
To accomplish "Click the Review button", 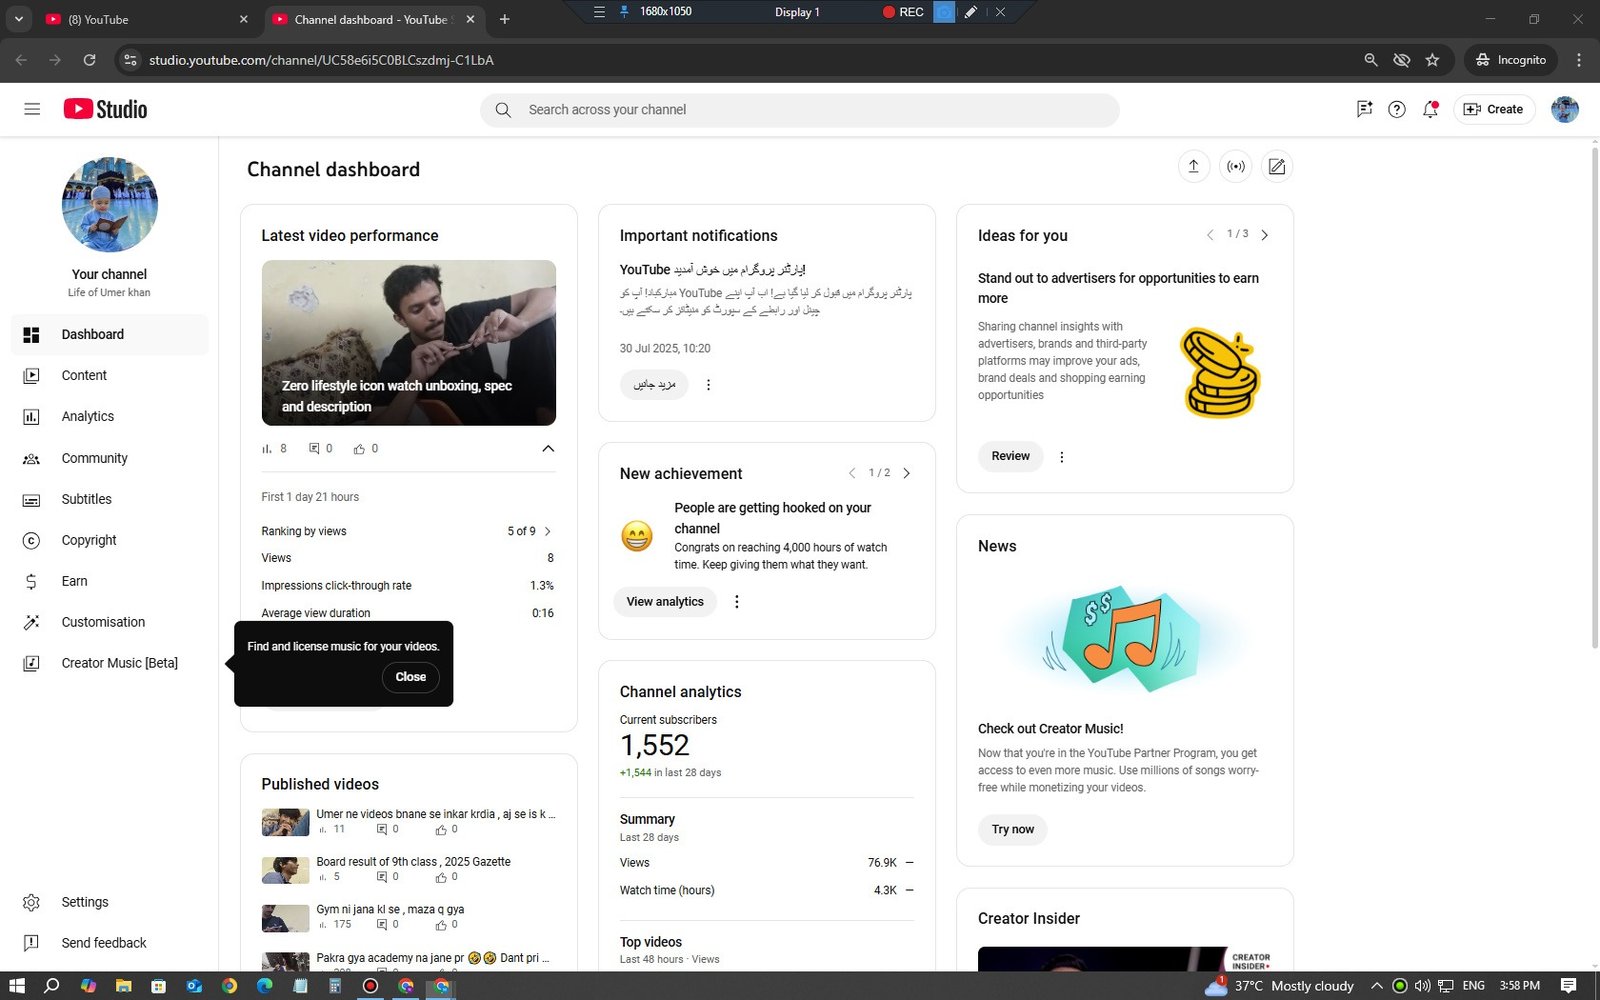I will tap(1010, 456).
